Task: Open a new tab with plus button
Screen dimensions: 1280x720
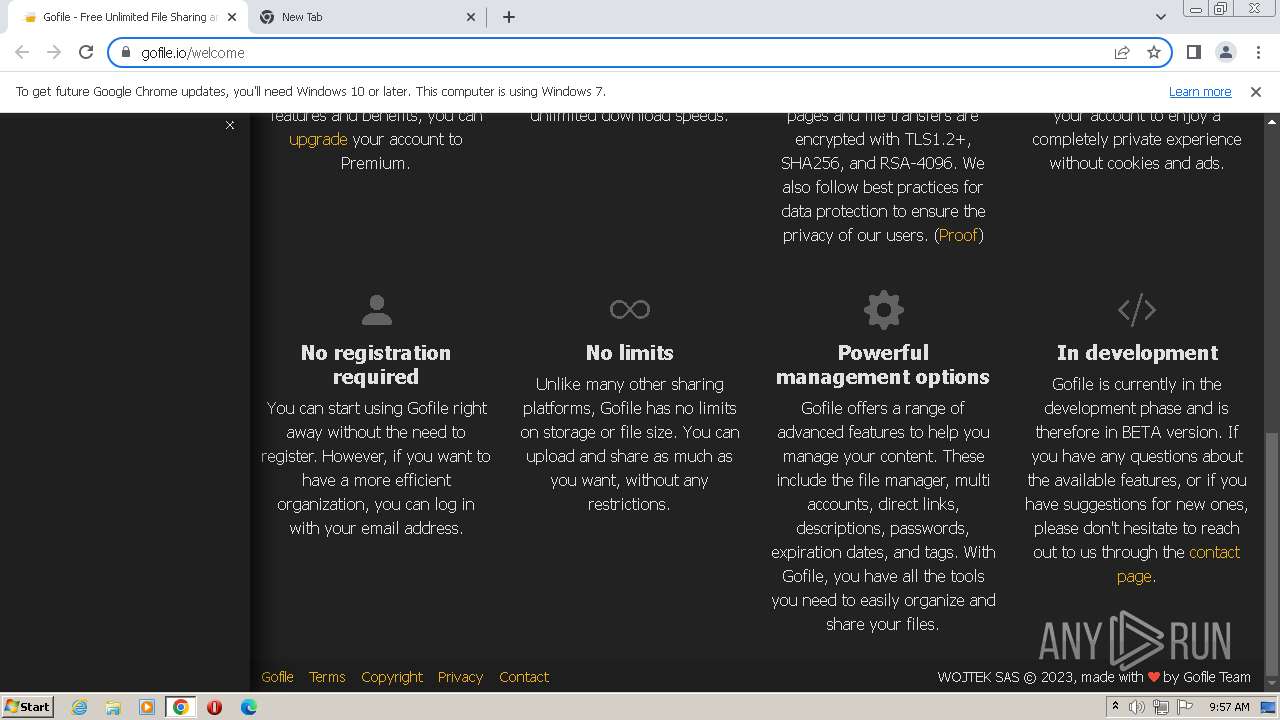Action: pos(509,17)
